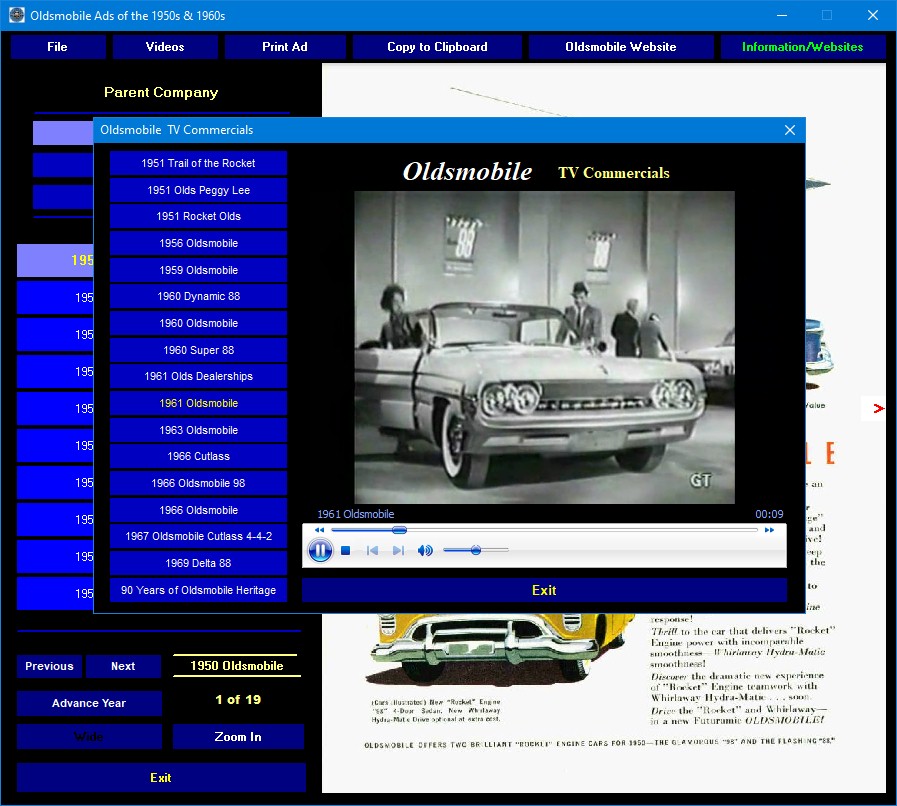Click the '1 of 19' ad counter
The width and height of the screenshot is (897, 806).
(238, 700)
